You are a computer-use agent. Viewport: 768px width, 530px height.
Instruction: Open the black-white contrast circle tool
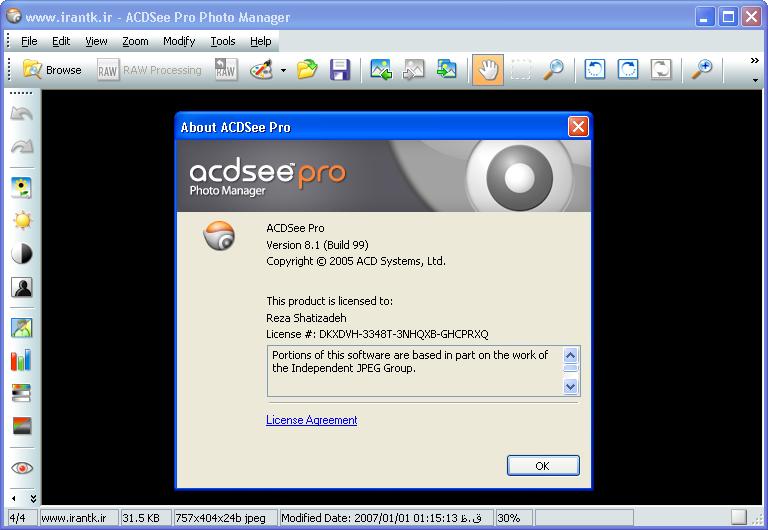tap(22, 254)
